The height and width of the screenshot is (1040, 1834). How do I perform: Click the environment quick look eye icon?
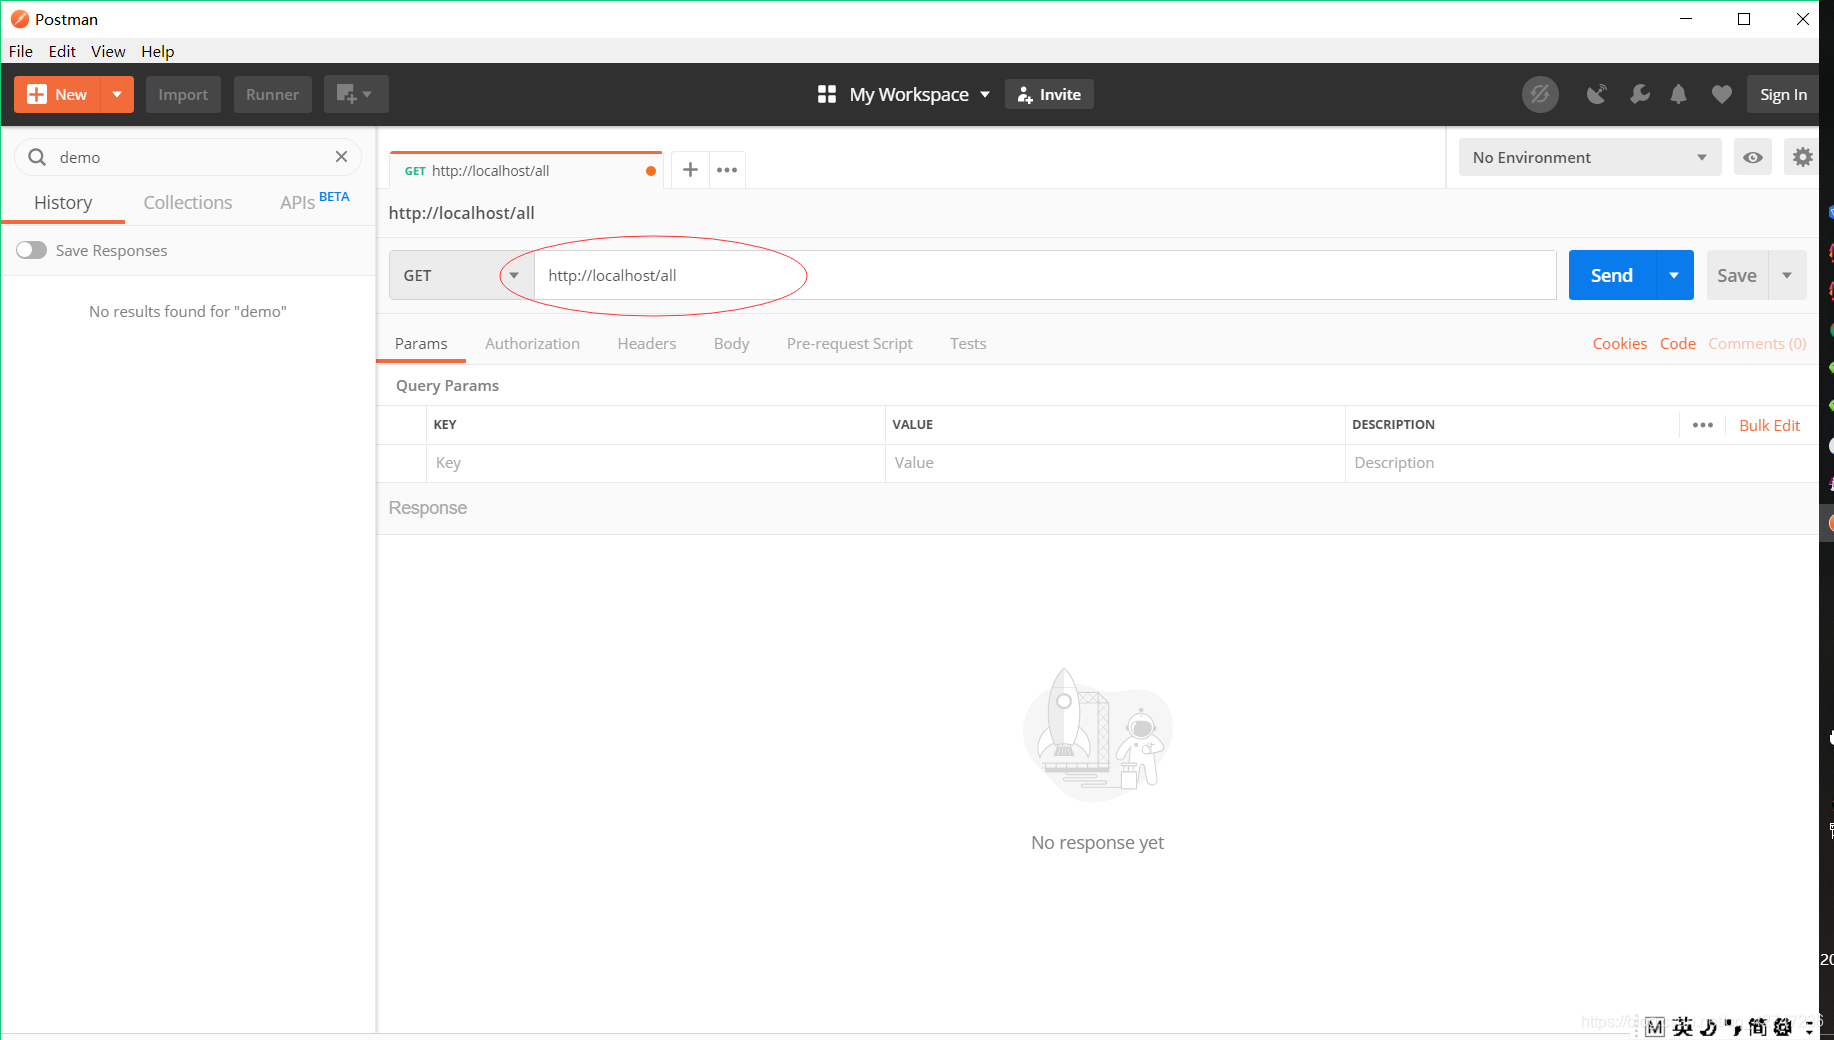pyautogui.click(x=1753, y=157)
